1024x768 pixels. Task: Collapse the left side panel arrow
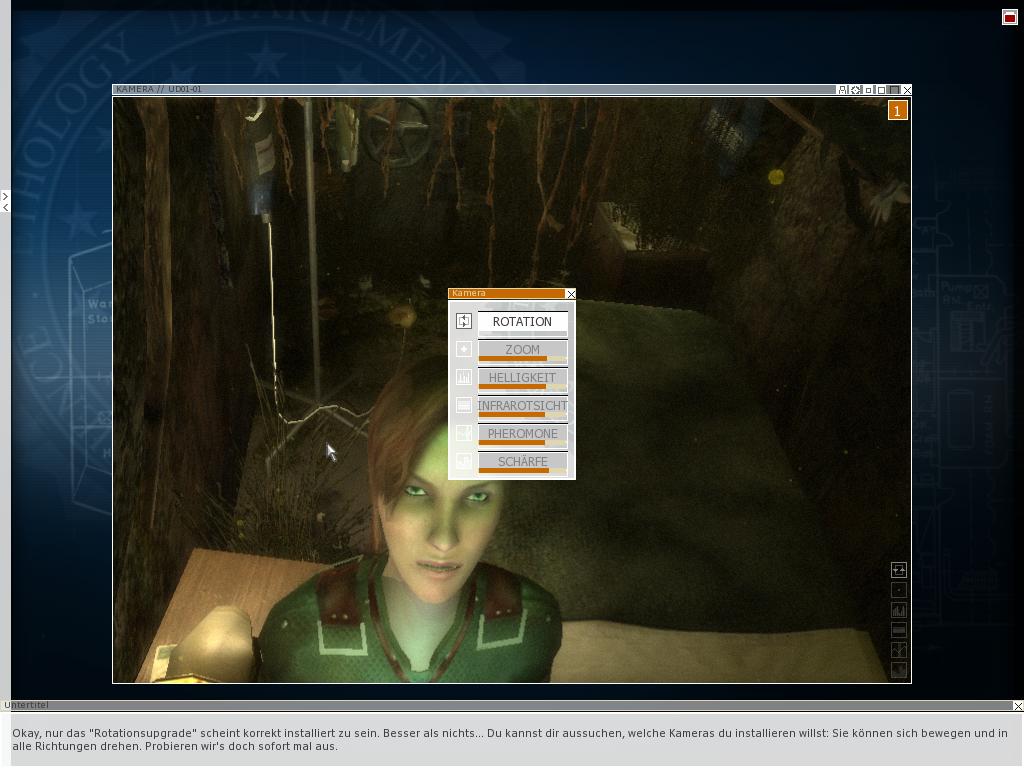click(x=5, y=207)
